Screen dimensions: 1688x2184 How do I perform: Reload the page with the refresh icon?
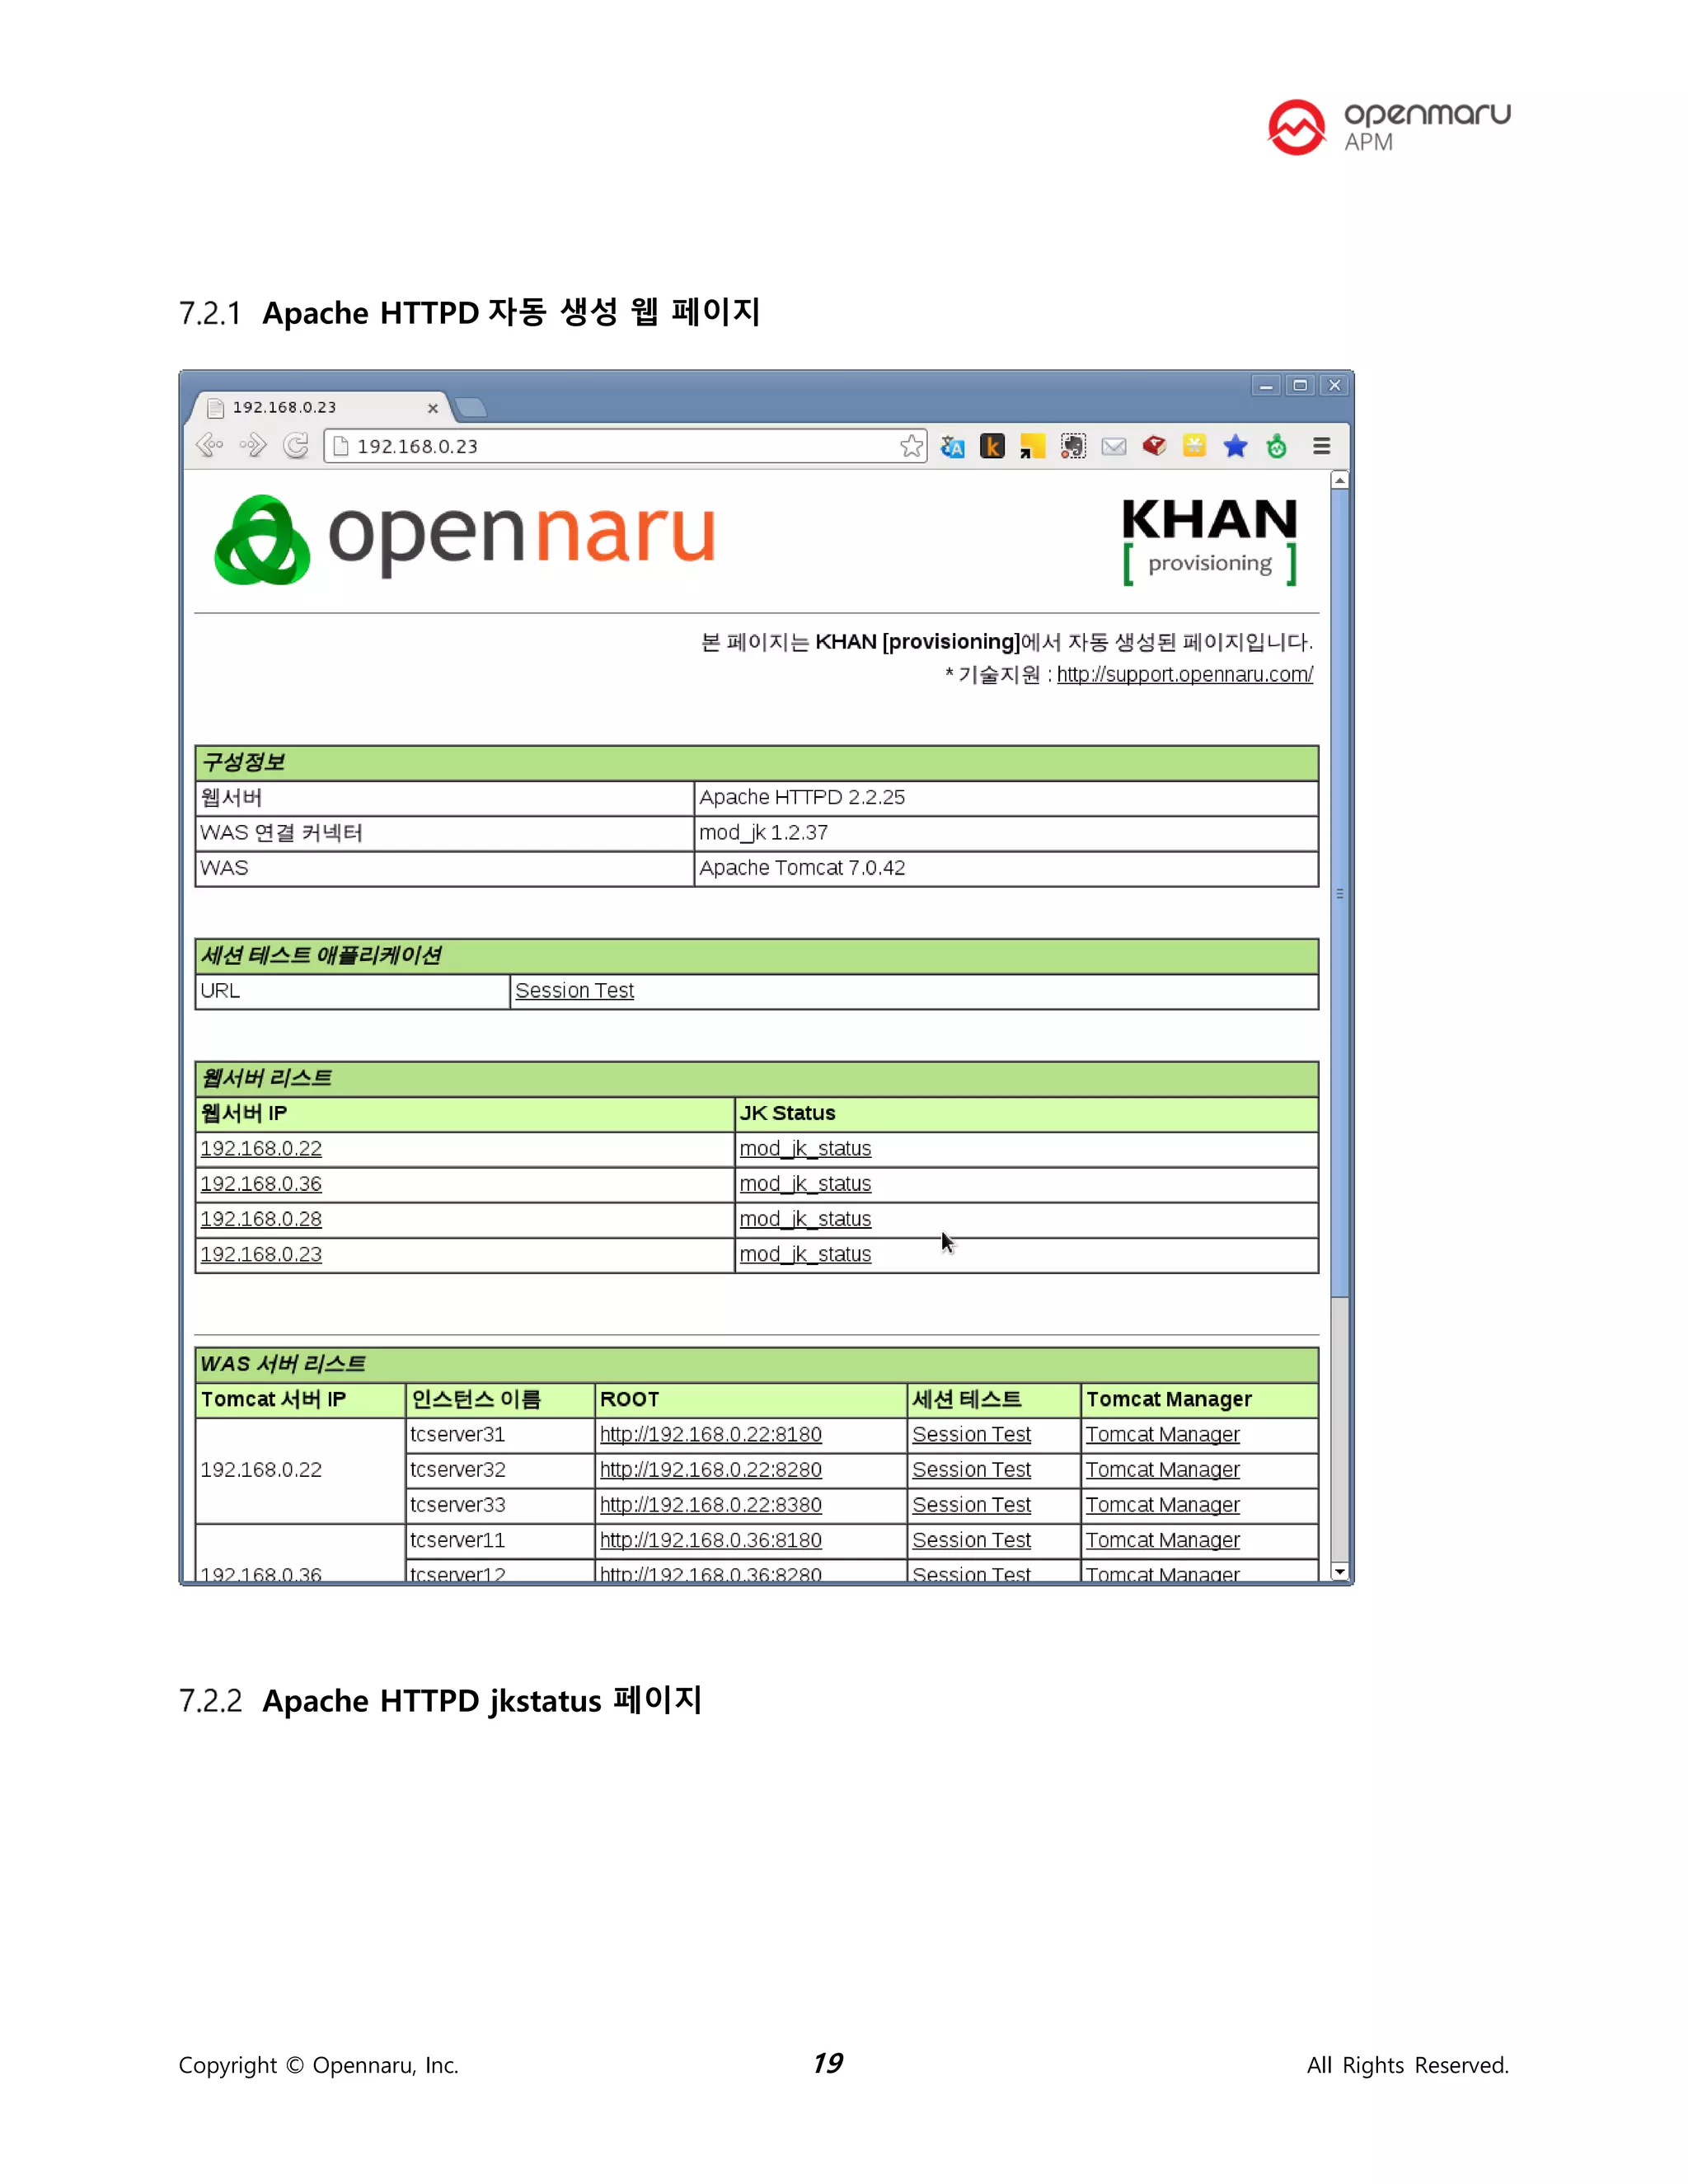click(296, 446)
